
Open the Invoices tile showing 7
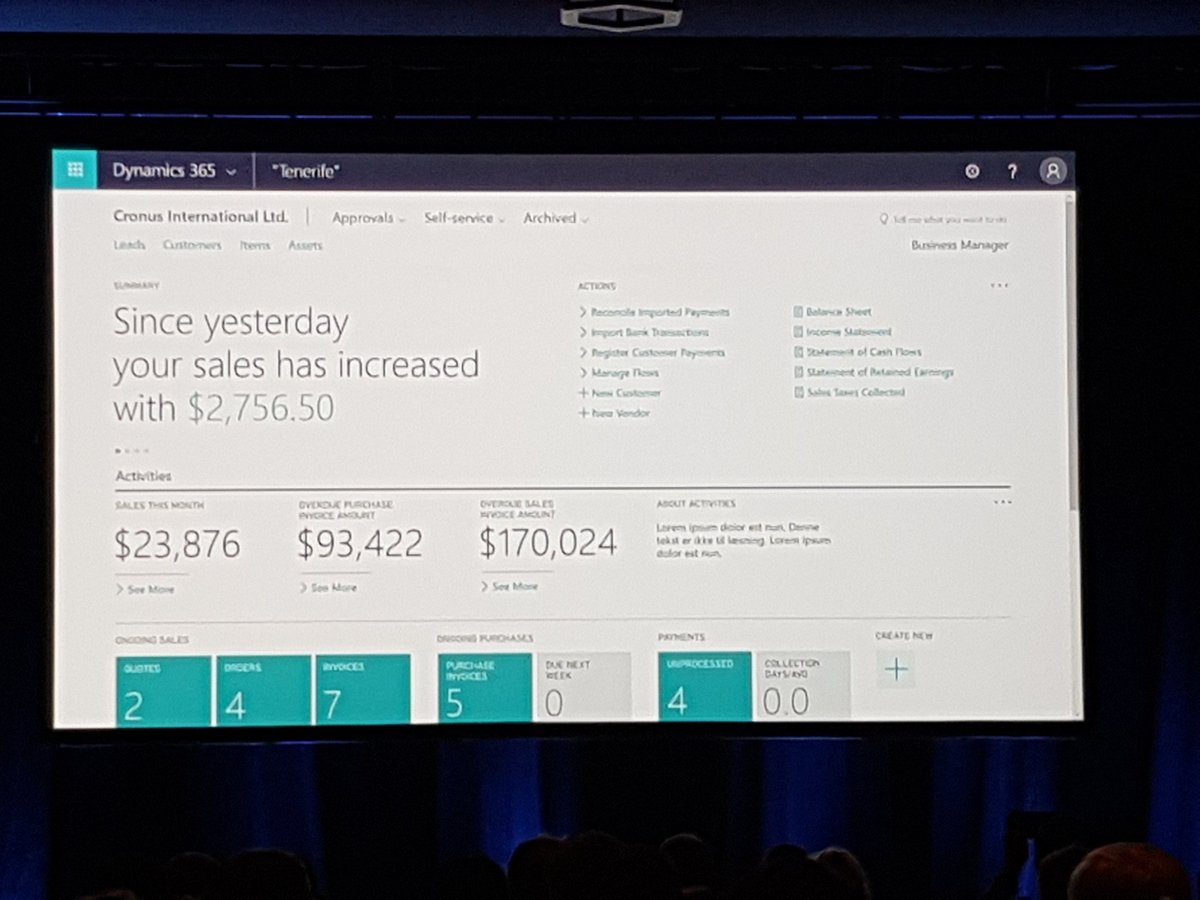coord(362,688)
